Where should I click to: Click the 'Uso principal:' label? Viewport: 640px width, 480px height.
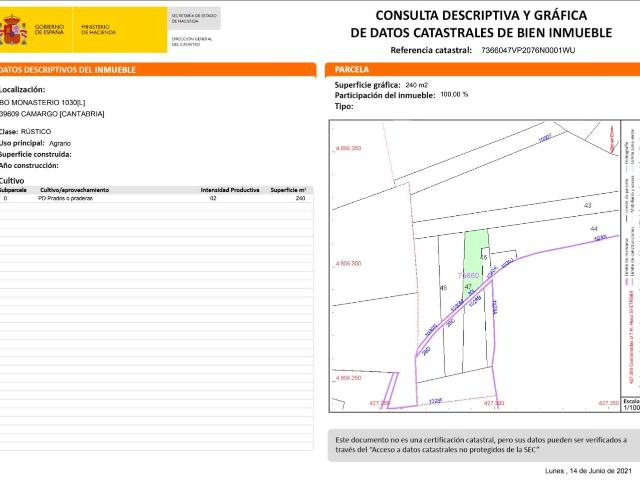pyautogui.click(x=22, y=143)
